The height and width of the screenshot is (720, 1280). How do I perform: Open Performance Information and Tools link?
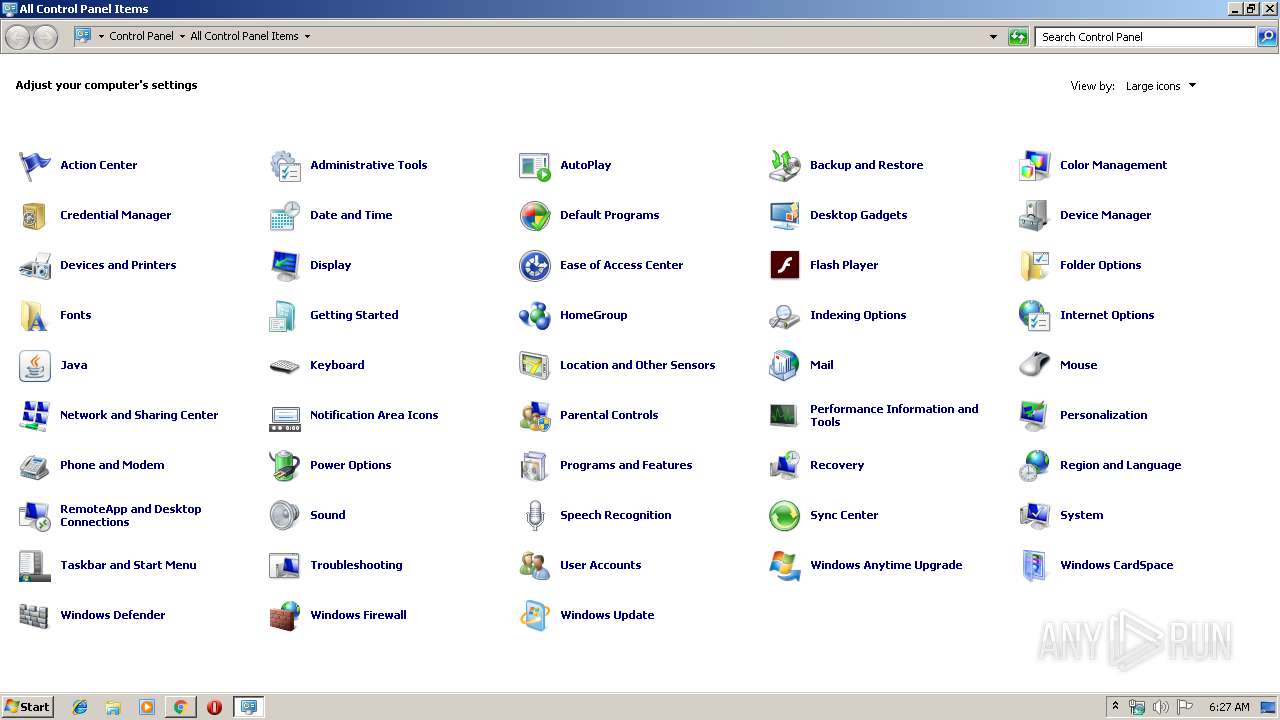pyautogui.click(x=894, y=415)
